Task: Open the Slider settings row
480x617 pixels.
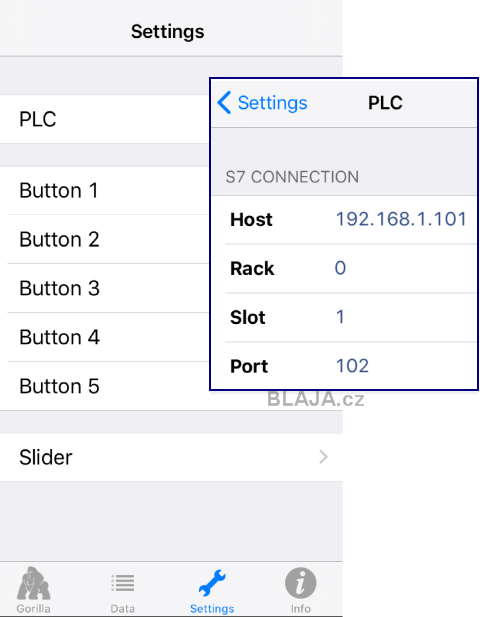Action: (x=171, y=457)
